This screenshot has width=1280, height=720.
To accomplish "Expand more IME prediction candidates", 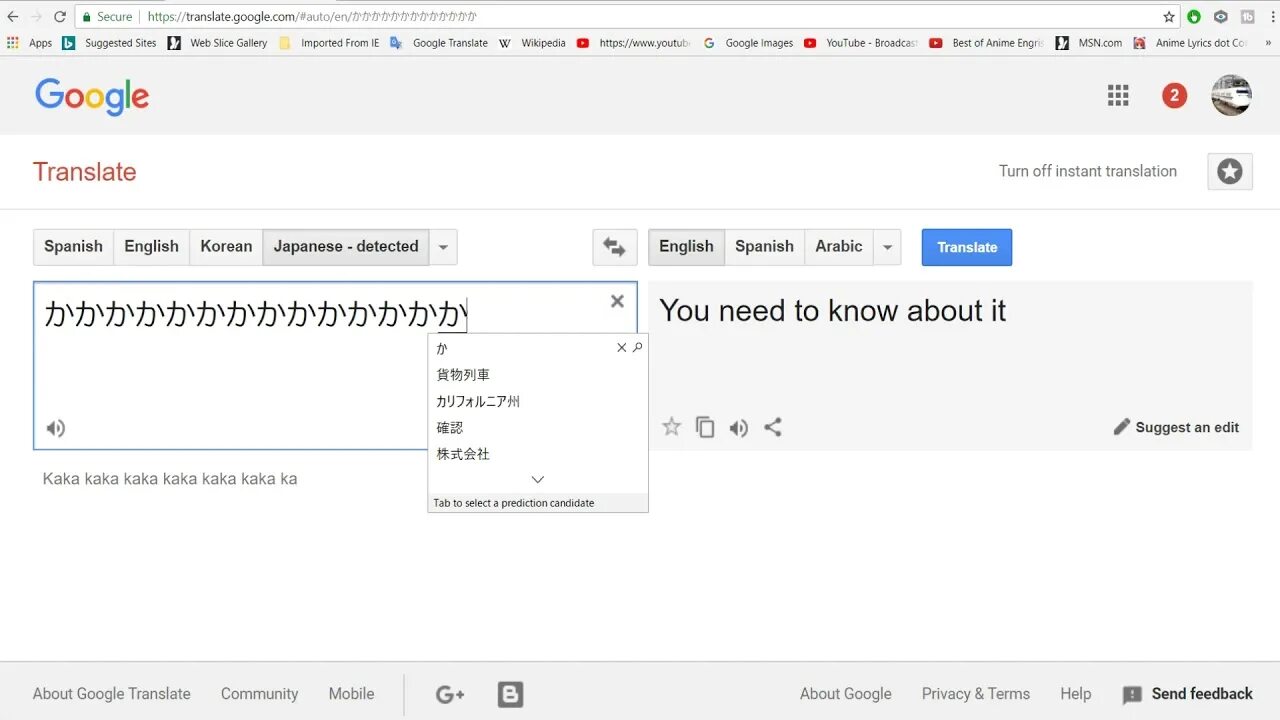I will click(537, 480).
